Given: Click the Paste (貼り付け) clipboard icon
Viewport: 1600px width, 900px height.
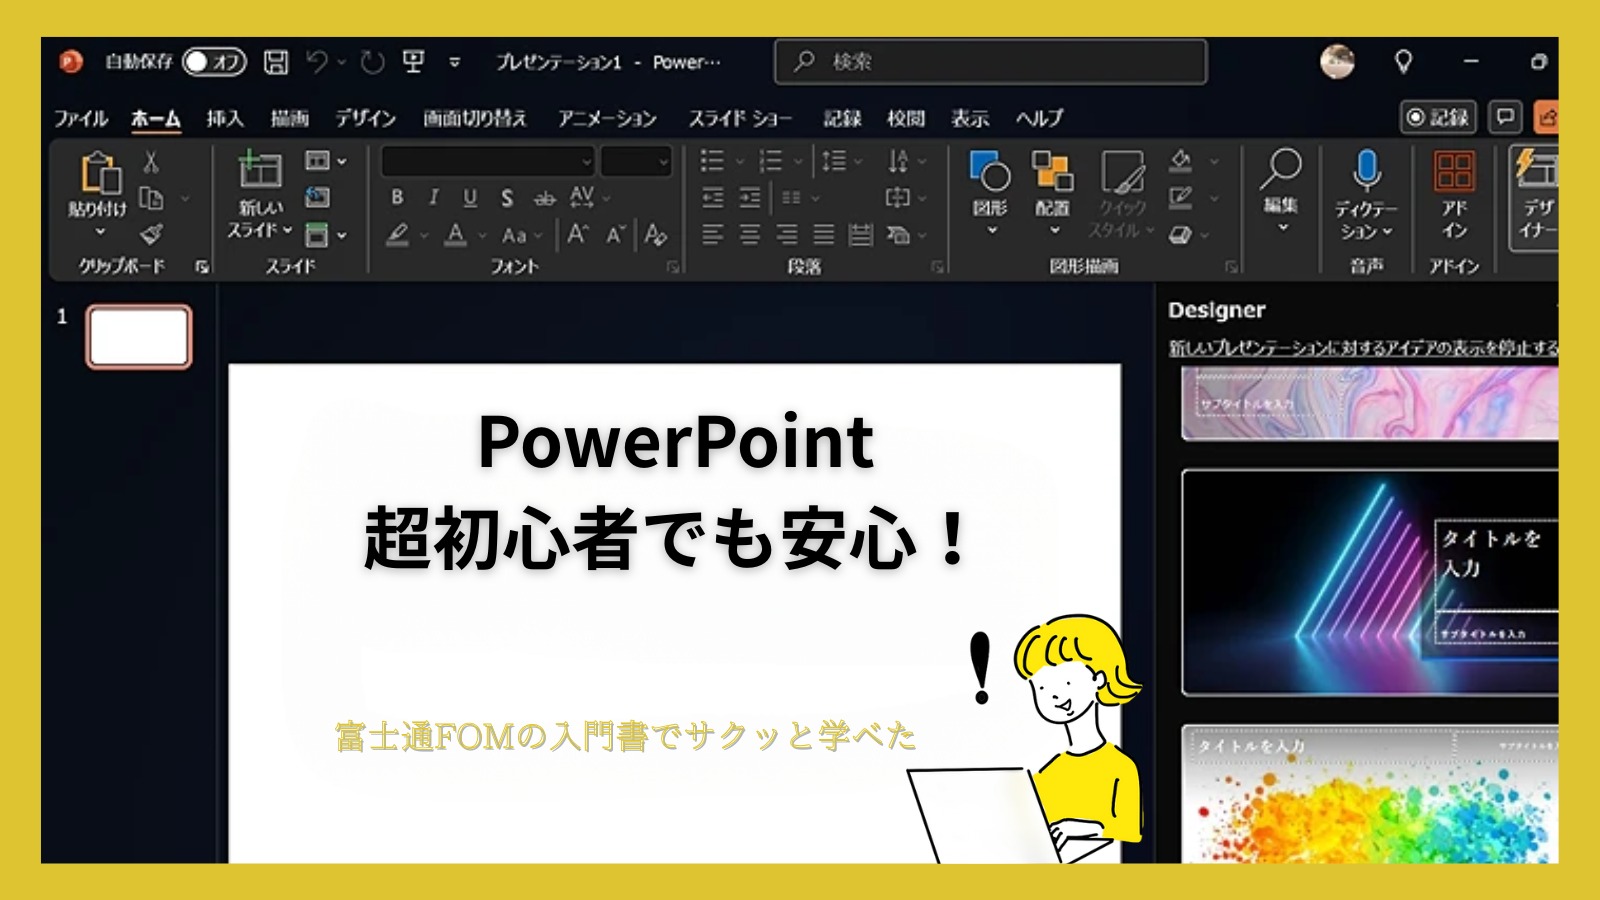Looking at the screenshot, I should click(101, 173).
